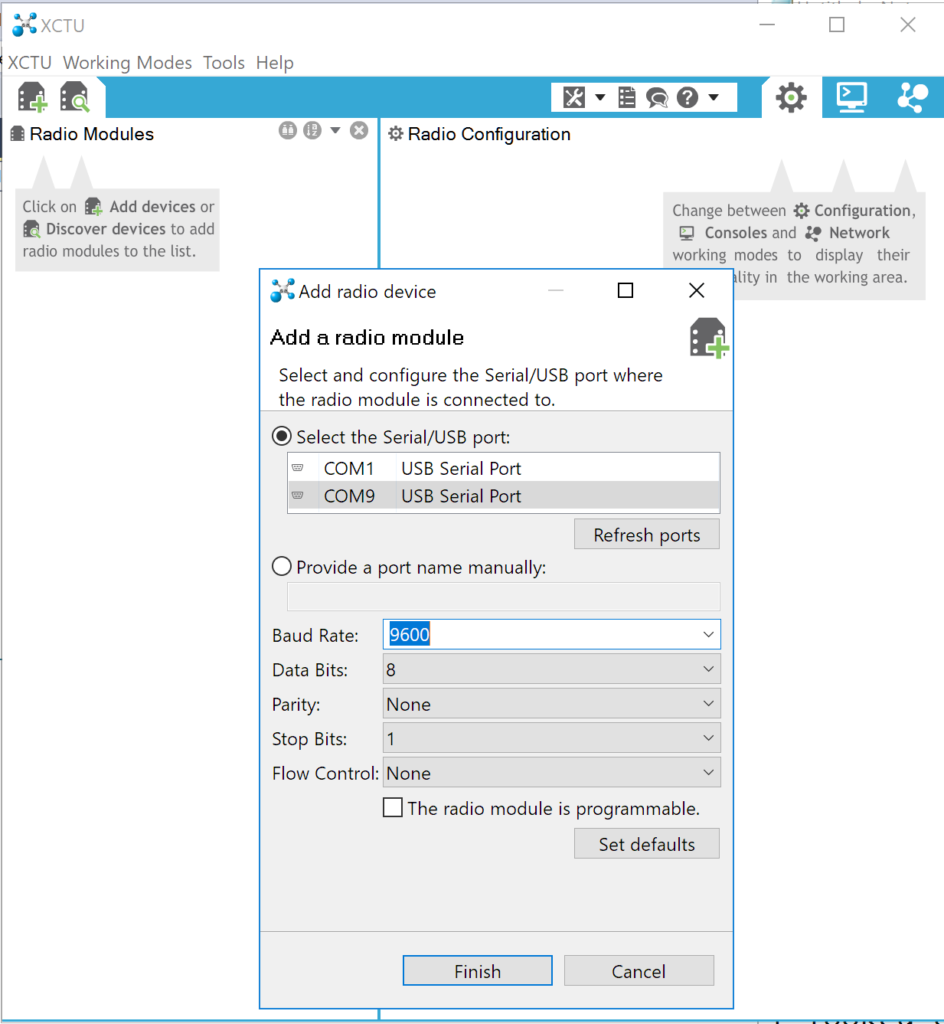Click the feedback speech bubbles icon
The image size is (944, 1024).
pyautogui.click(x=657, y=98)
